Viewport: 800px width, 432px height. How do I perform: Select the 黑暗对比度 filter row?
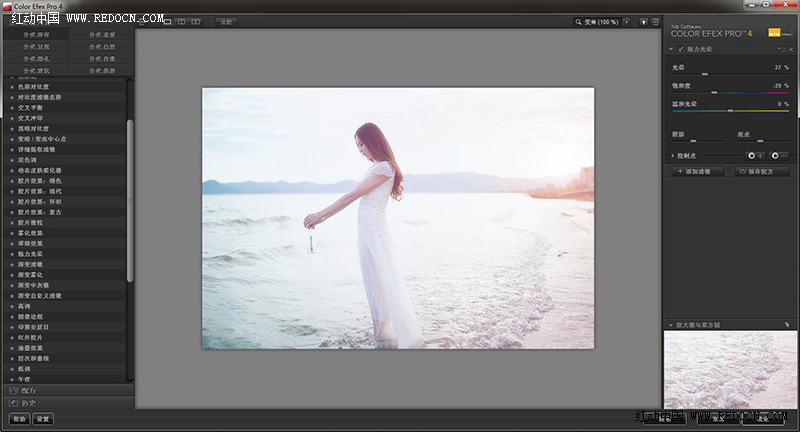coord(65,129)
